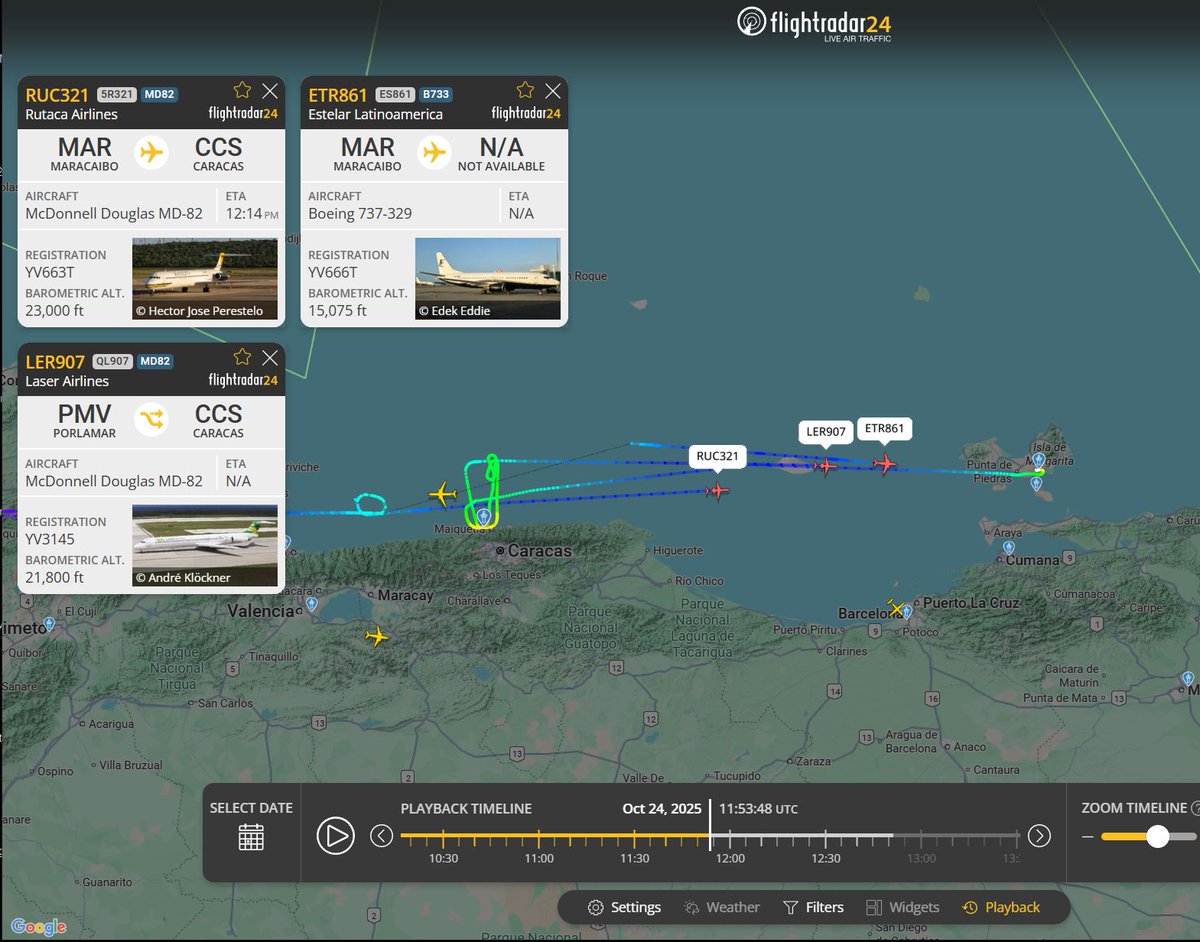Click yellow aircraft near Barcelona

click(x=896, y=608)
